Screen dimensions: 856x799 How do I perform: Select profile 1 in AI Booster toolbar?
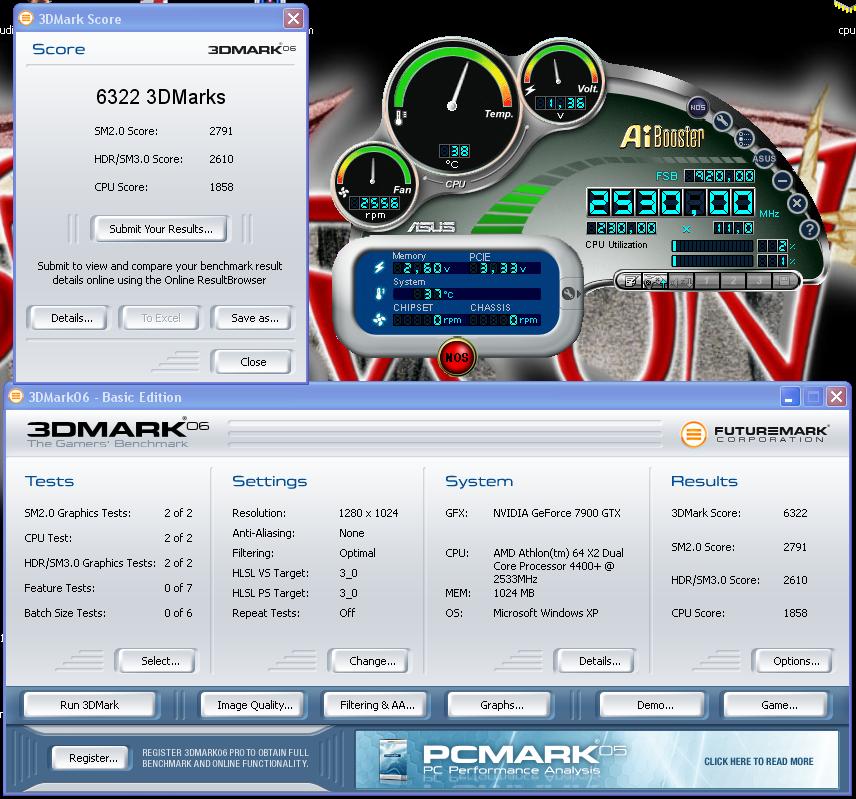[x=706, y=281]
